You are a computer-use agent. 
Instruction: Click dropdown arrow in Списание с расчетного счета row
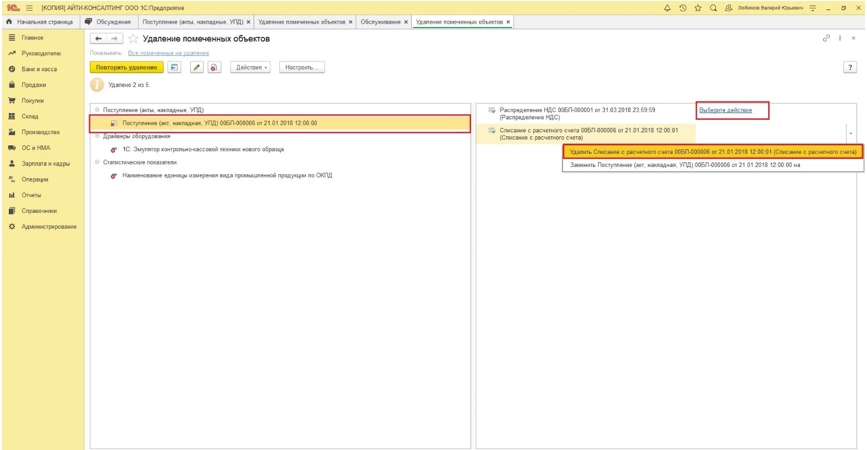pyautogui.click(x=850, y=134)
